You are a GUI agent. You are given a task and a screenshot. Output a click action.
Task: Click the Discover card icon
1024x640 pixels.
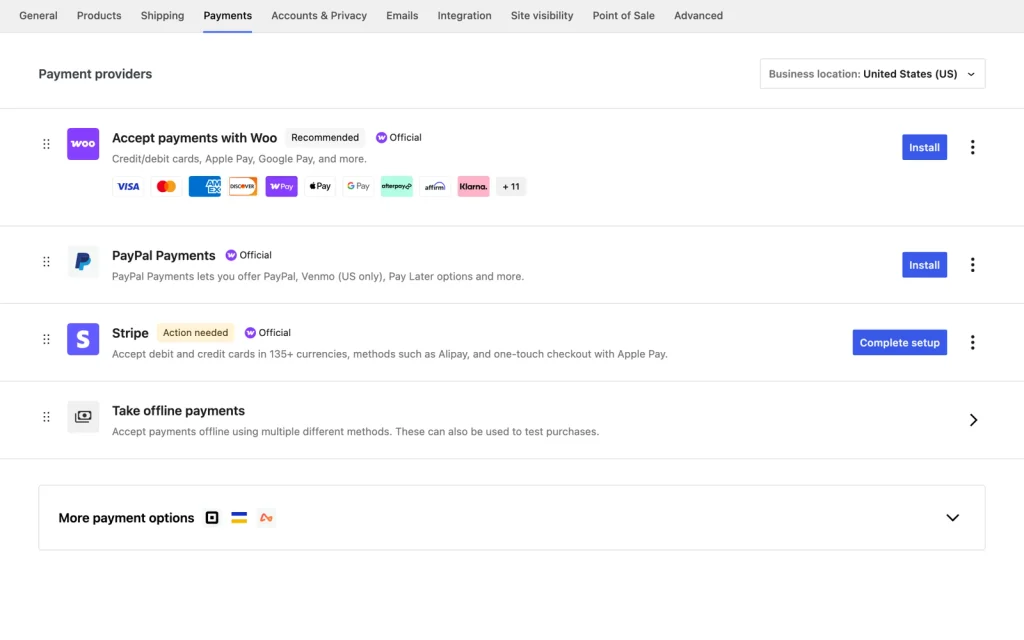(x=243, y=186)
